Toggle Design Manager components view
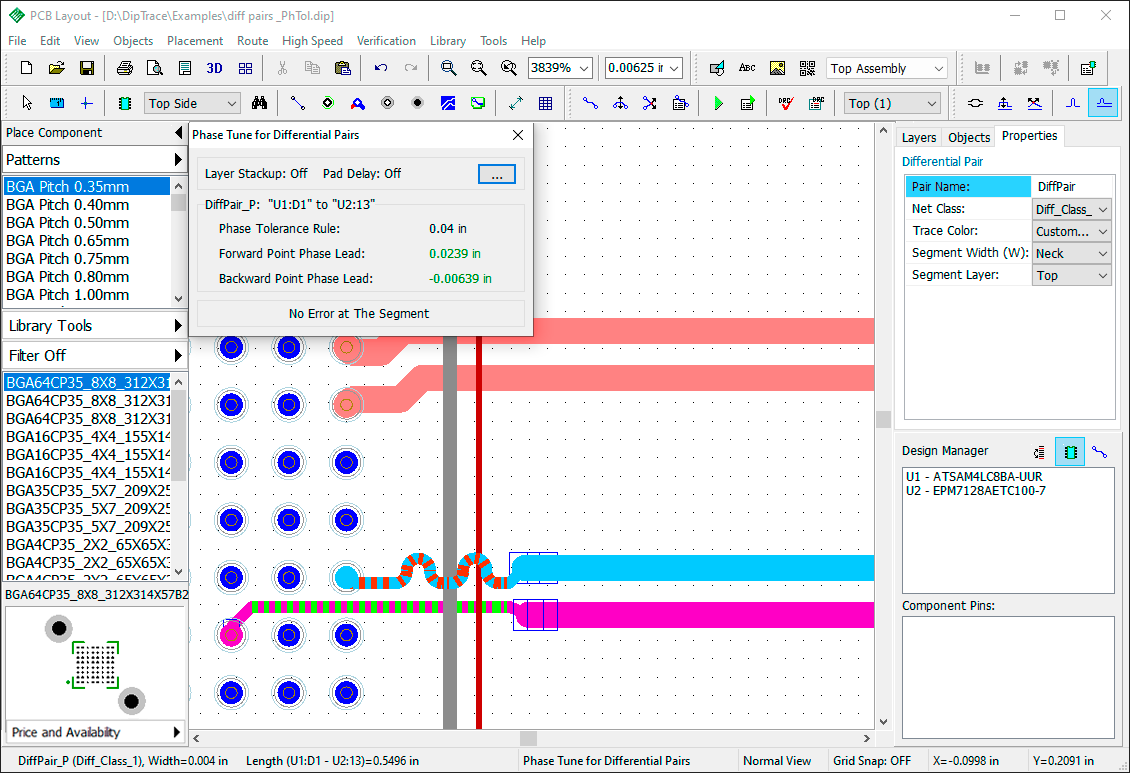This screenshot has height=773, width=1130. (x=1070, y=452)
